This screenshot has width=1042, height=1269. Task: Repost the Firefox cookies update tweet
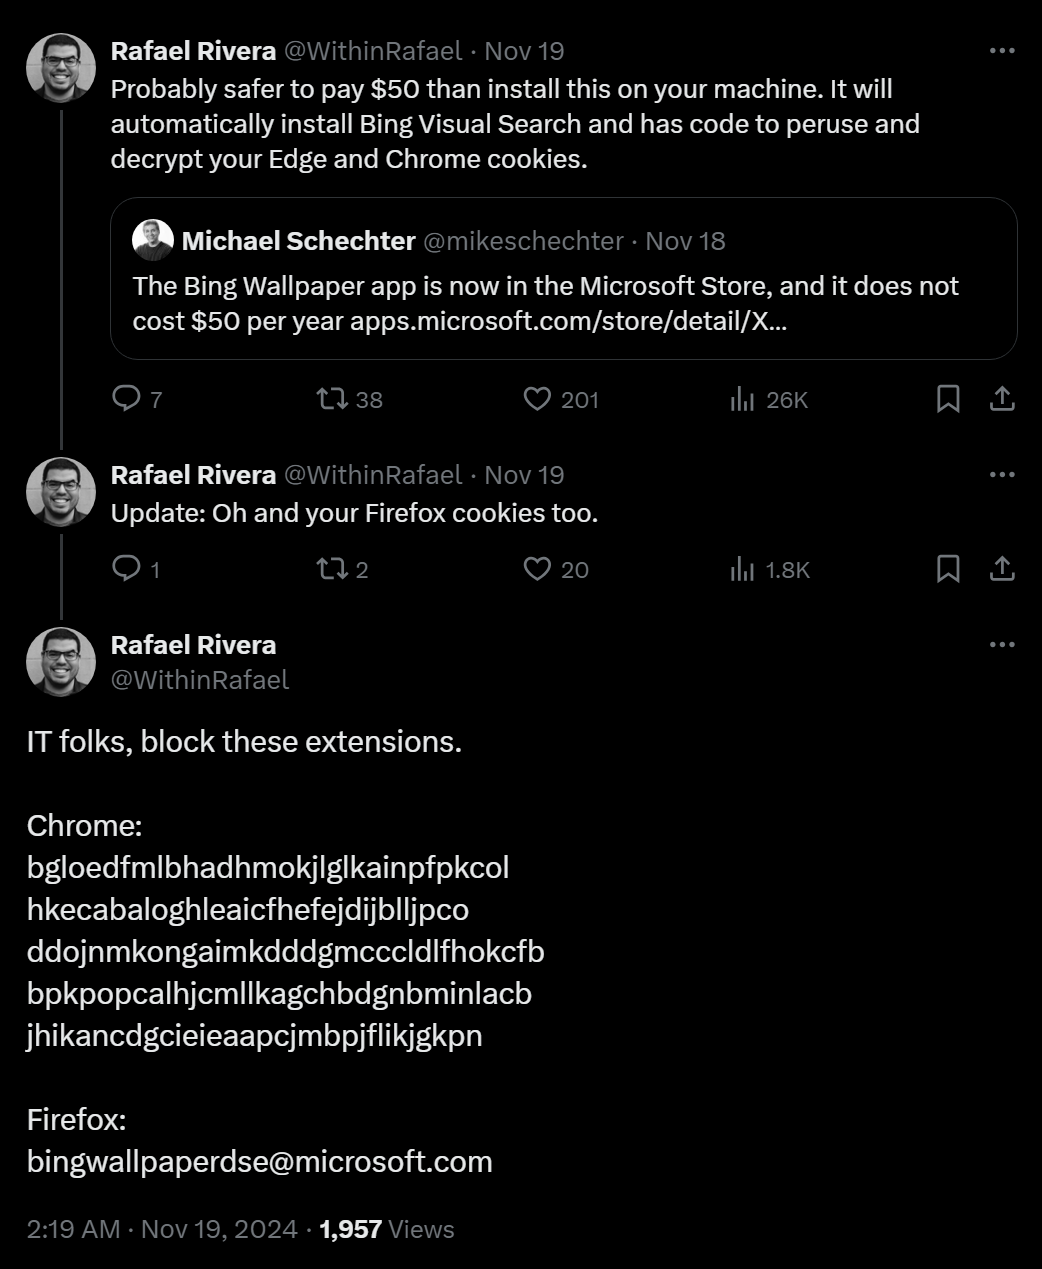(x=332, y=569)
